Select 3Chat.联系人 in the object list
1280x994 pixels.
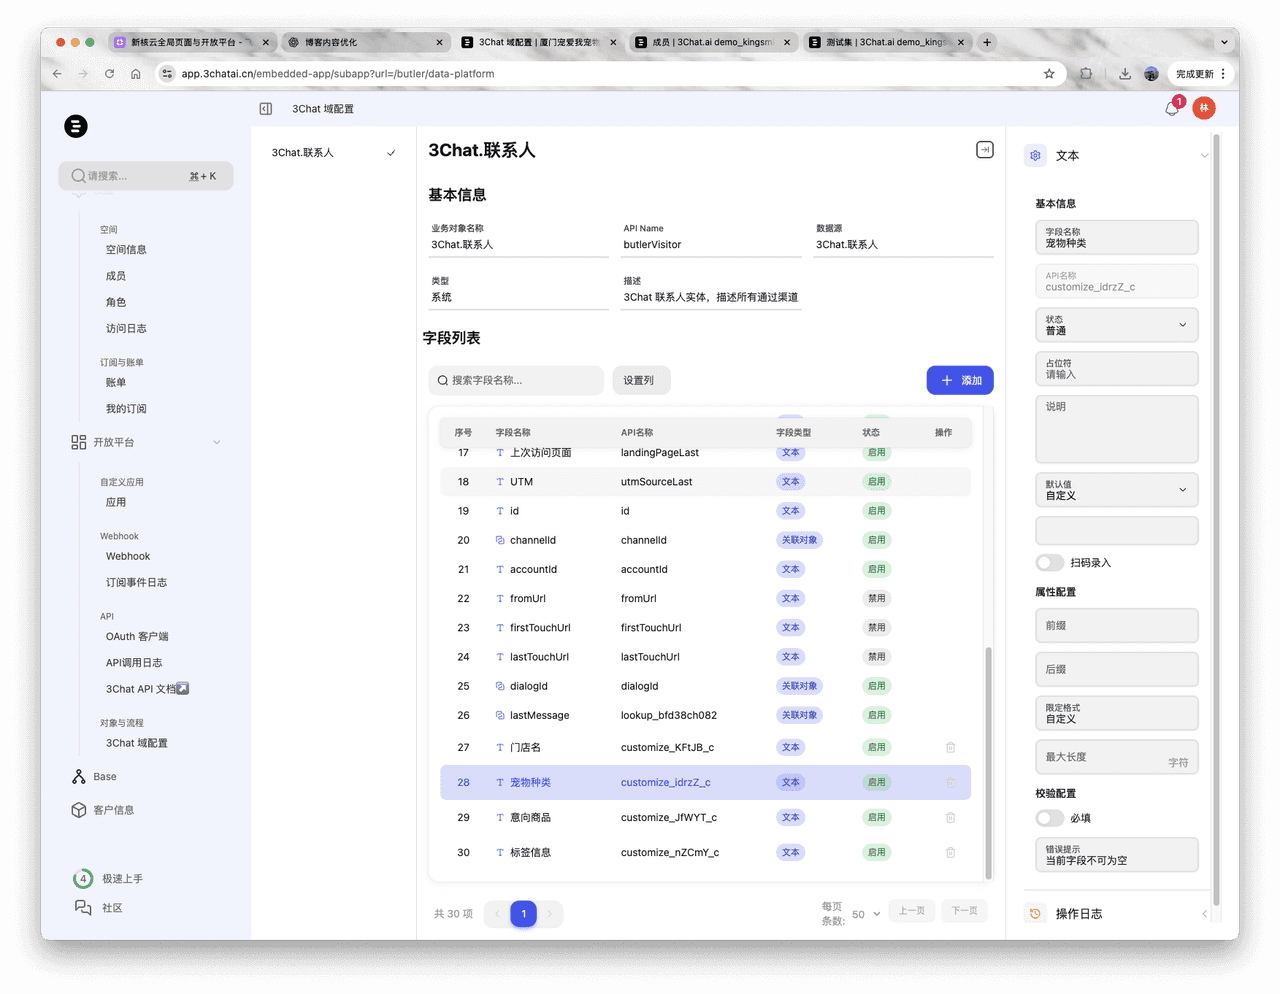(x=333, y=153)
